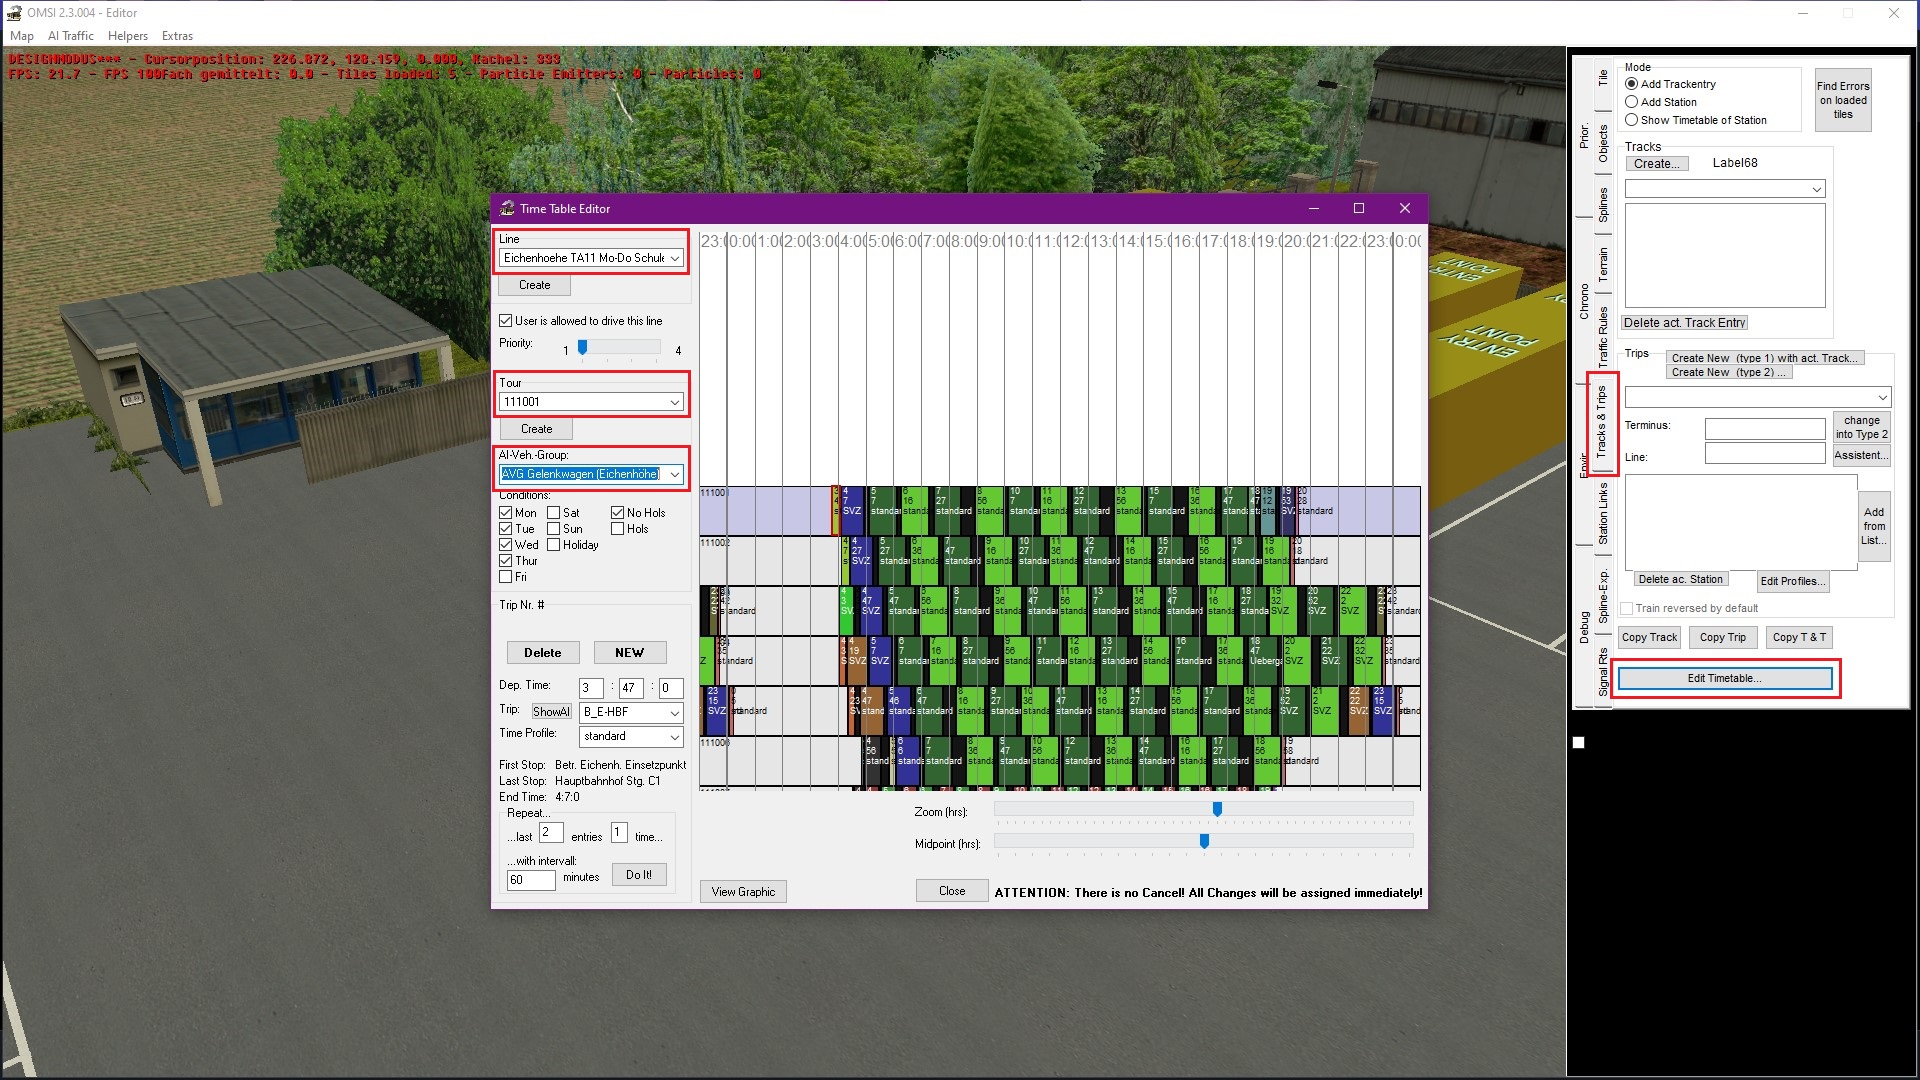The width and height of the screenshot is (1920, 1080).
Task: Select the Add Station mode radio
Action: click(x=1632, y=102)
